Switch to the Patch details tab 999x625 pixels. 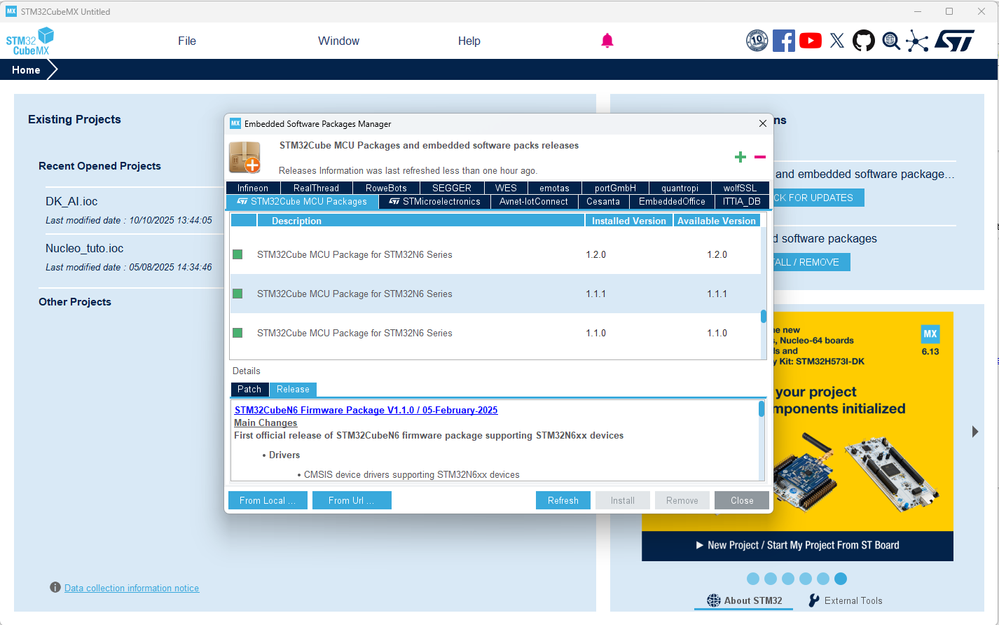[249, 389]
